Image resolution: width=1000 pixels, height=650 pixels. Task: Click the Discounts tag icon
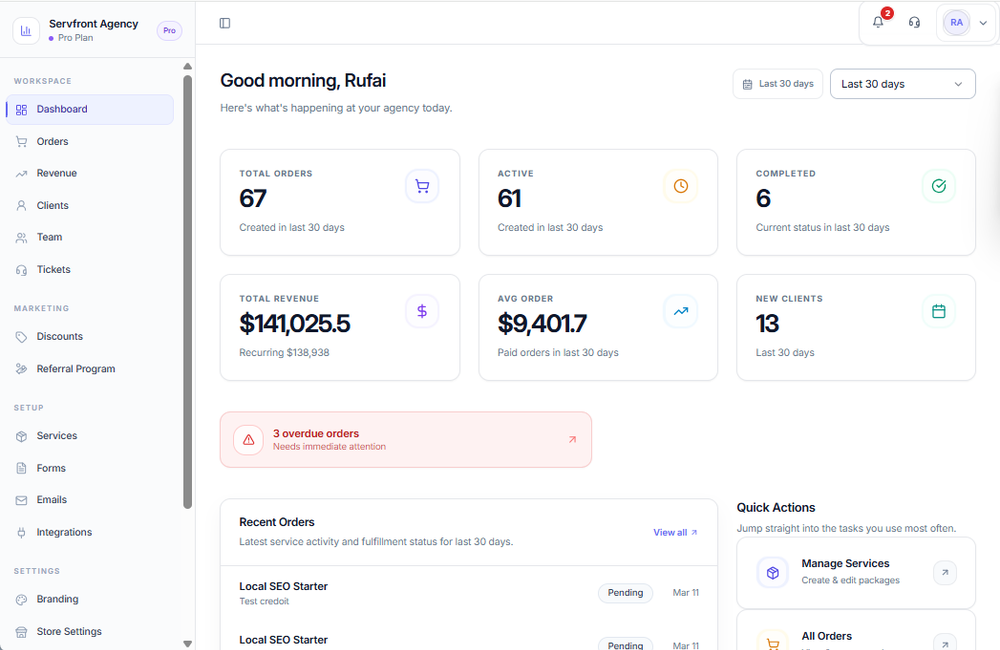point(21,336)
